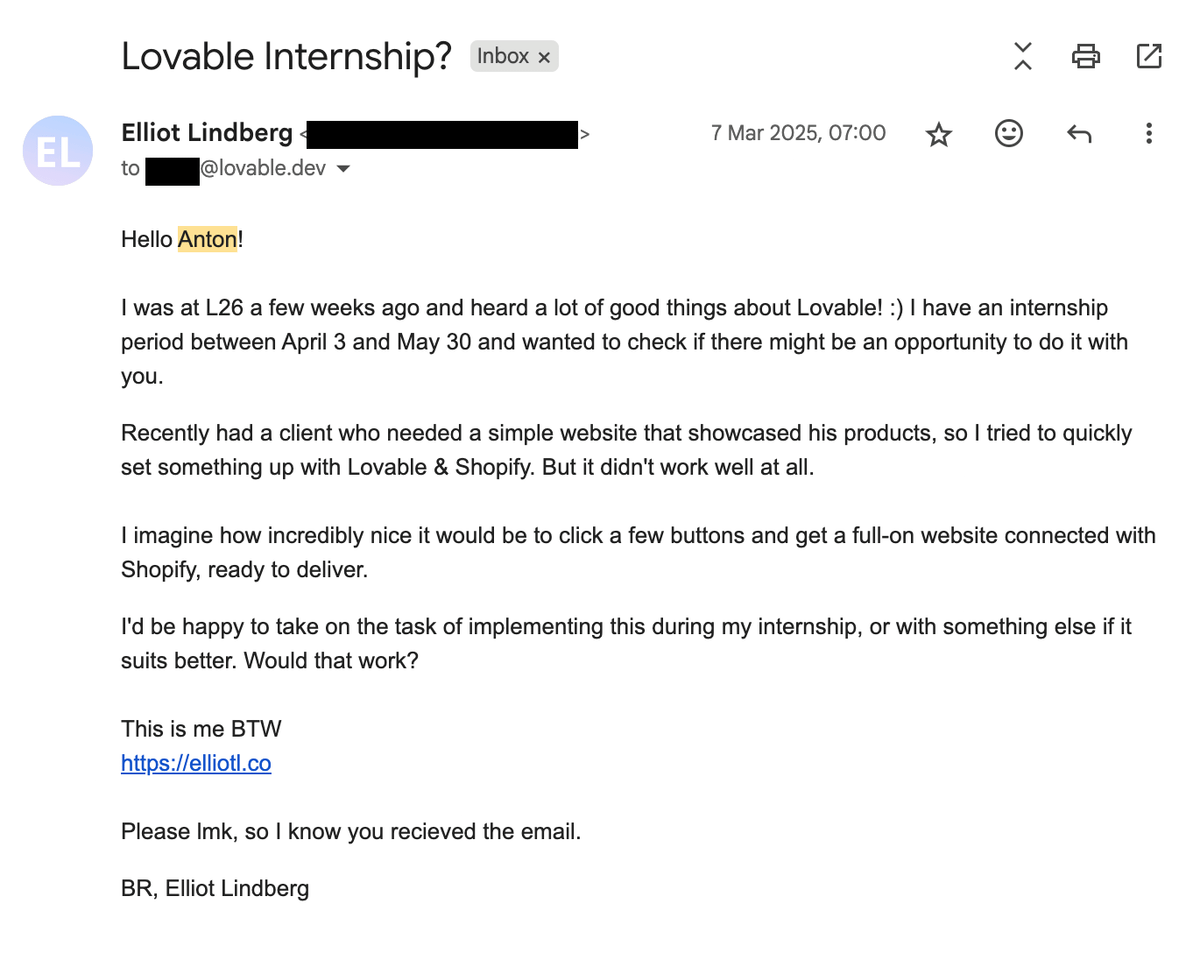Reply to Elliot Lindberg's email
Viewport: 1200px width, 953px height.
tap(1079, 133)
